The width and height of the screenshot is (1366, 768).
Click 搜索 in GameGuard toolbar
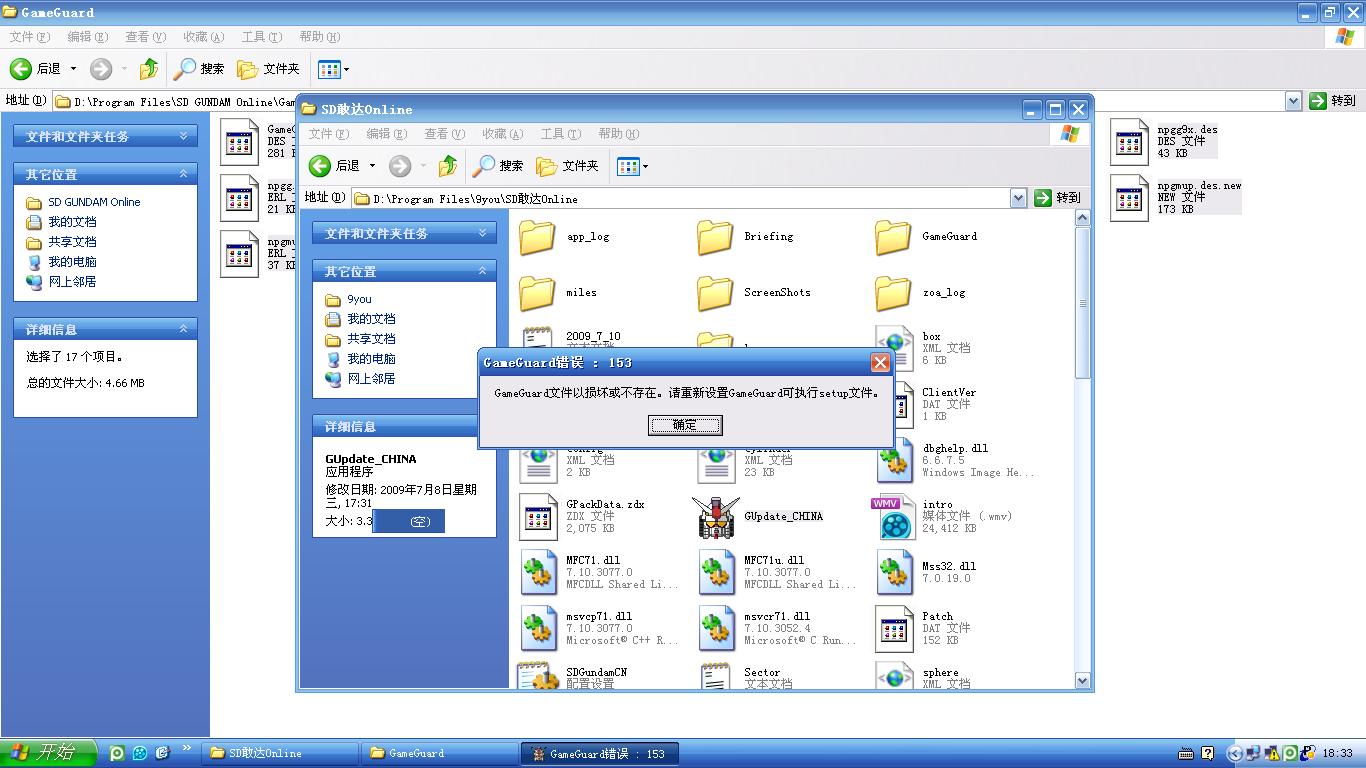pyautogui.click(x=200, y=69)
